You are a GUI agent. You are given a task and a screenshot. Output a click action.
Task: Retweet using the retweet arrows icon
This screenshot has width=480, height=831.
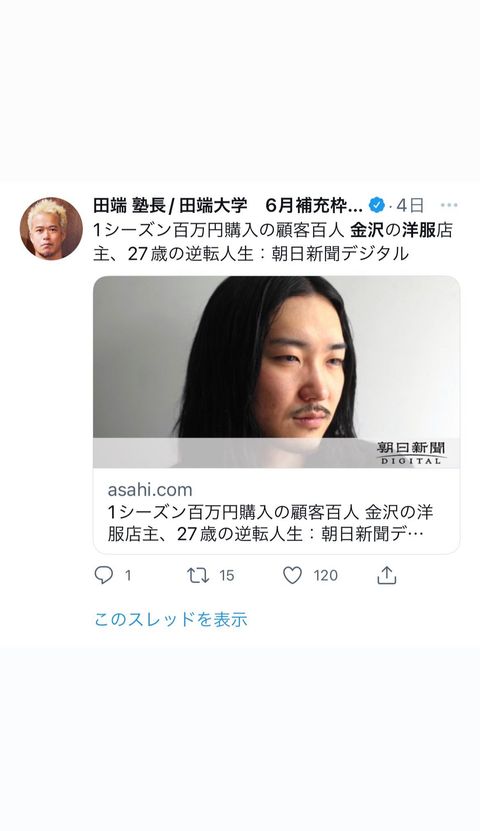coord(198,575)
